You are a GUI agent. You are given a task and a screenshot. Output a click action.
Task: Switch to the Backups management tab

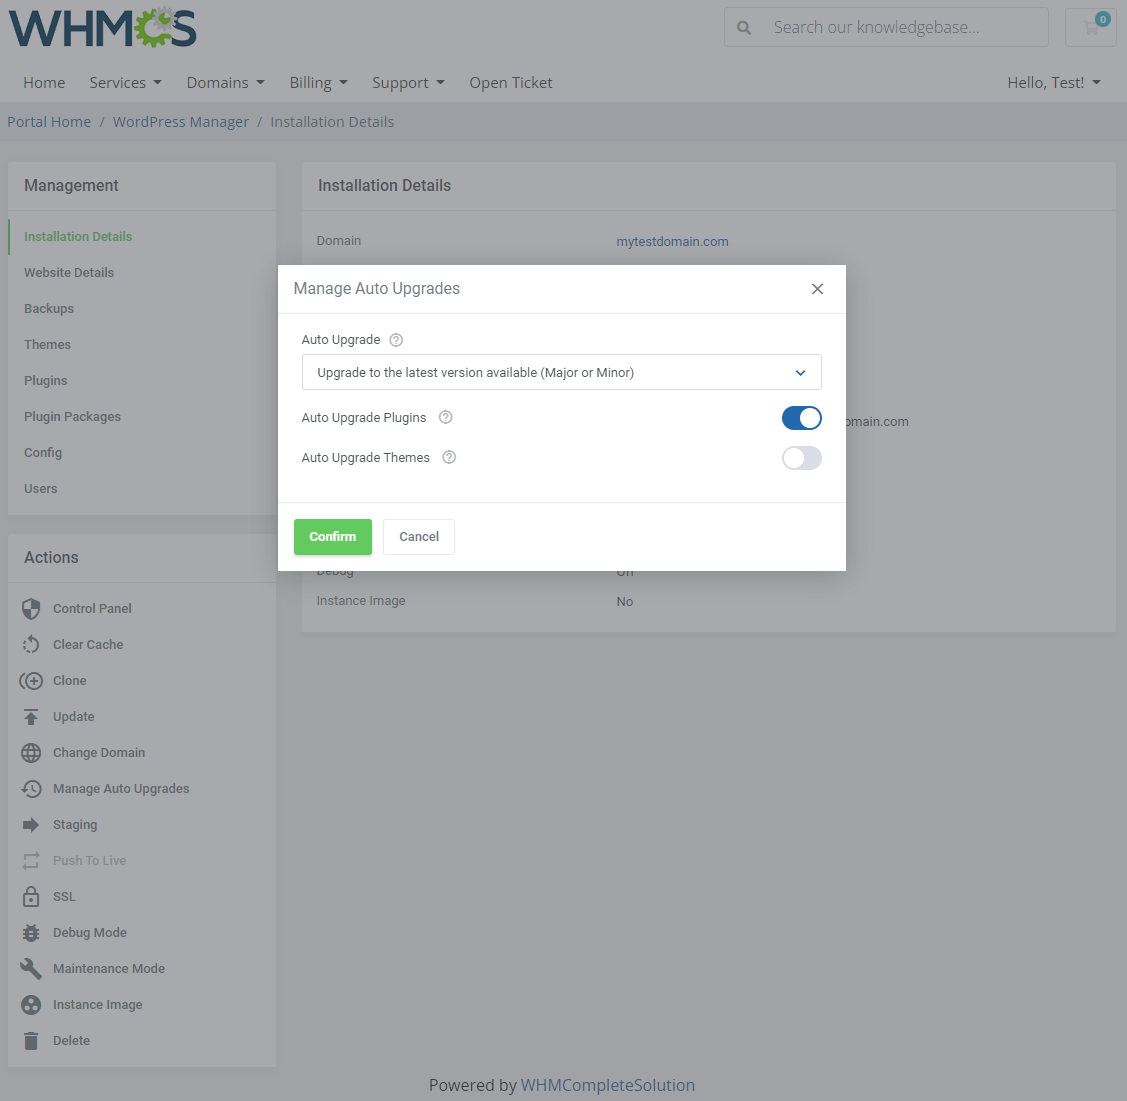[50, 308]
